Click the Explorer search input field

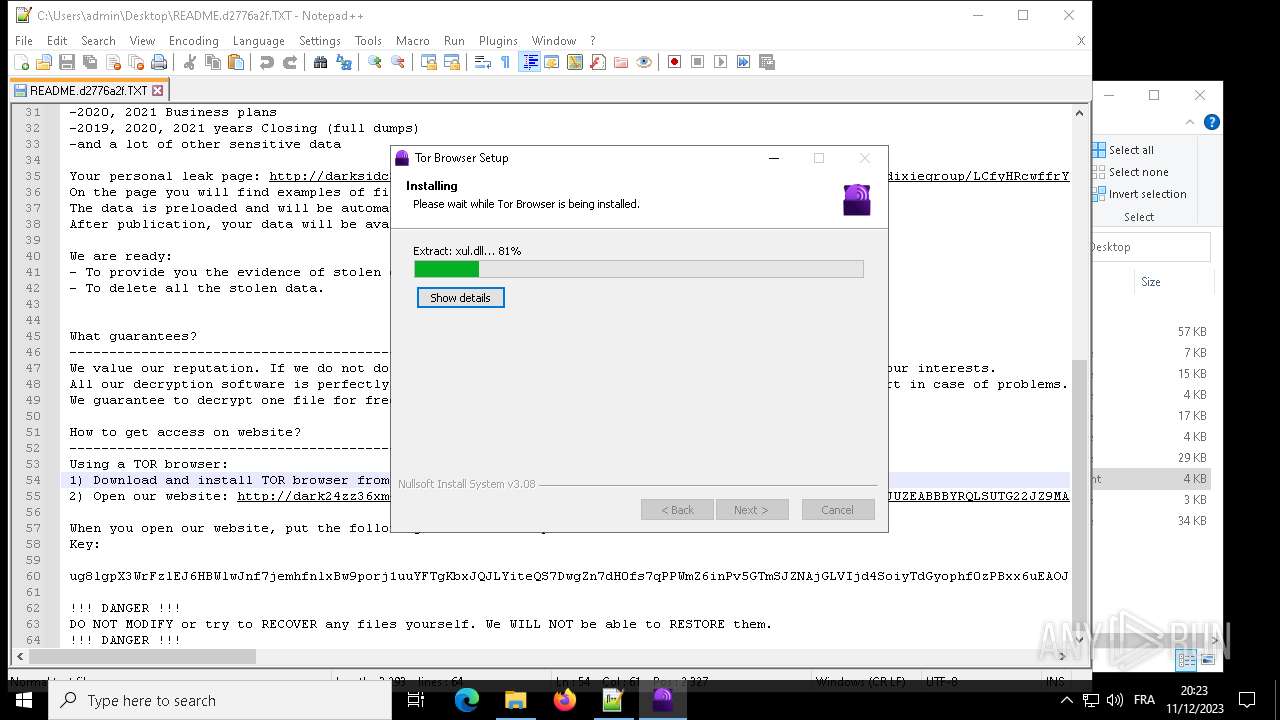pyautogui.click(x=1150, y=247)
